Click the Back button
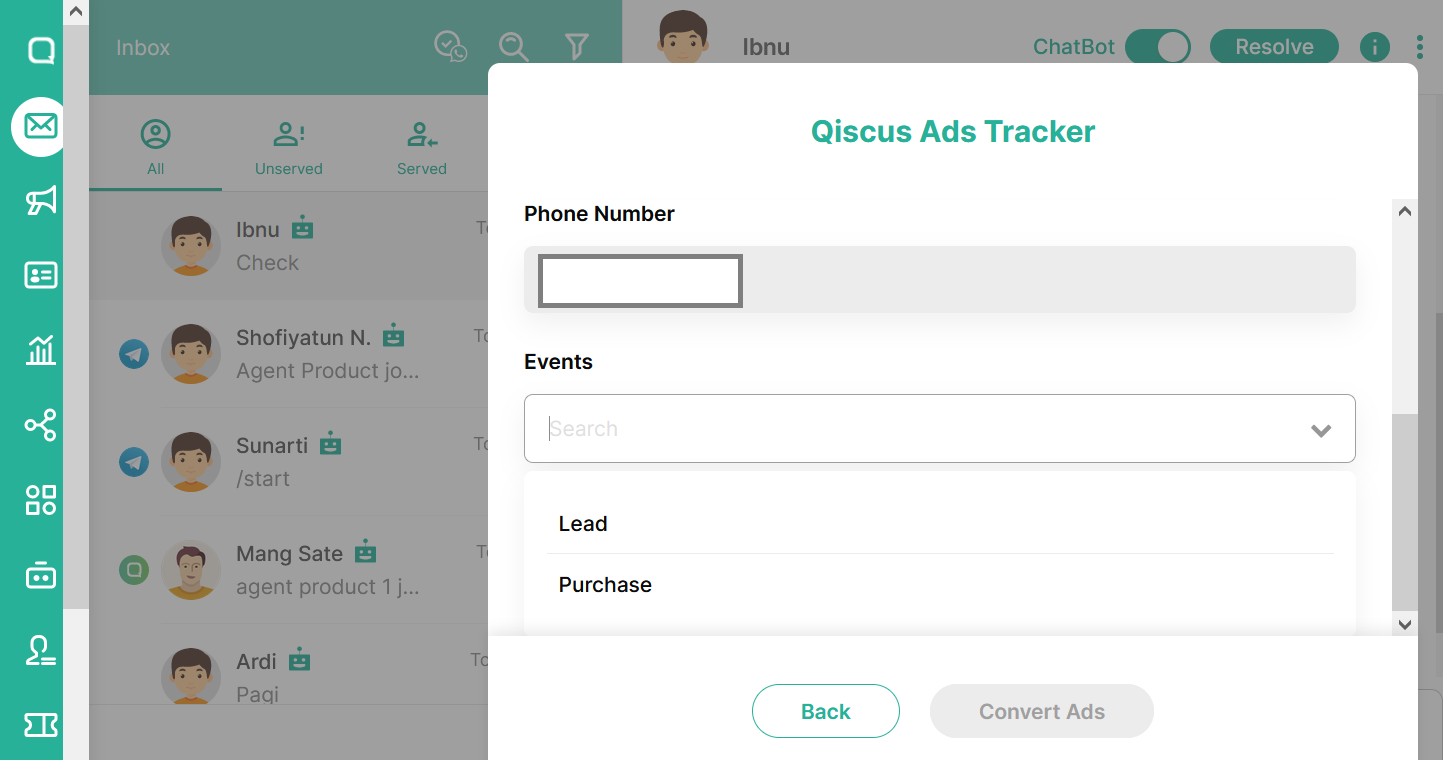Screen dimensions: 1443x760 825,711
